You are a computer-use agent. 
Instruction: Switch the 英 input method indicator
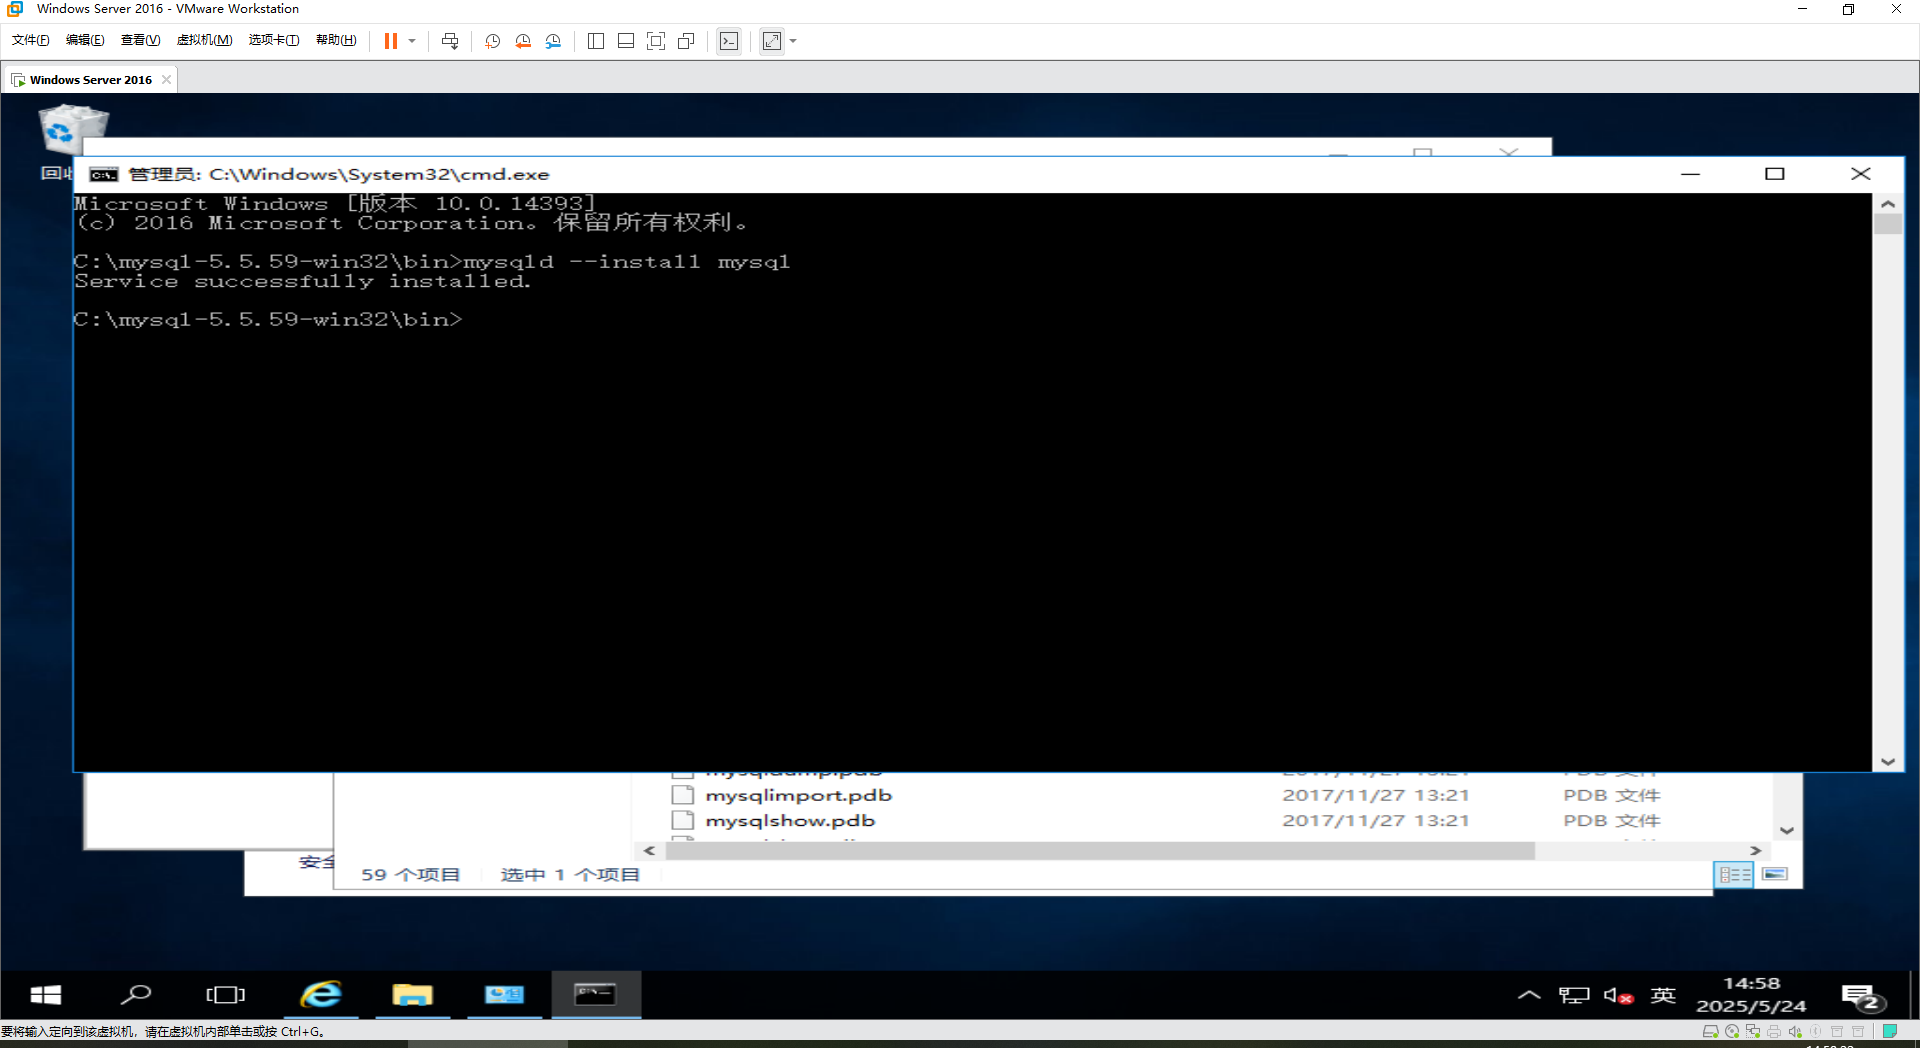[1663, 995]
